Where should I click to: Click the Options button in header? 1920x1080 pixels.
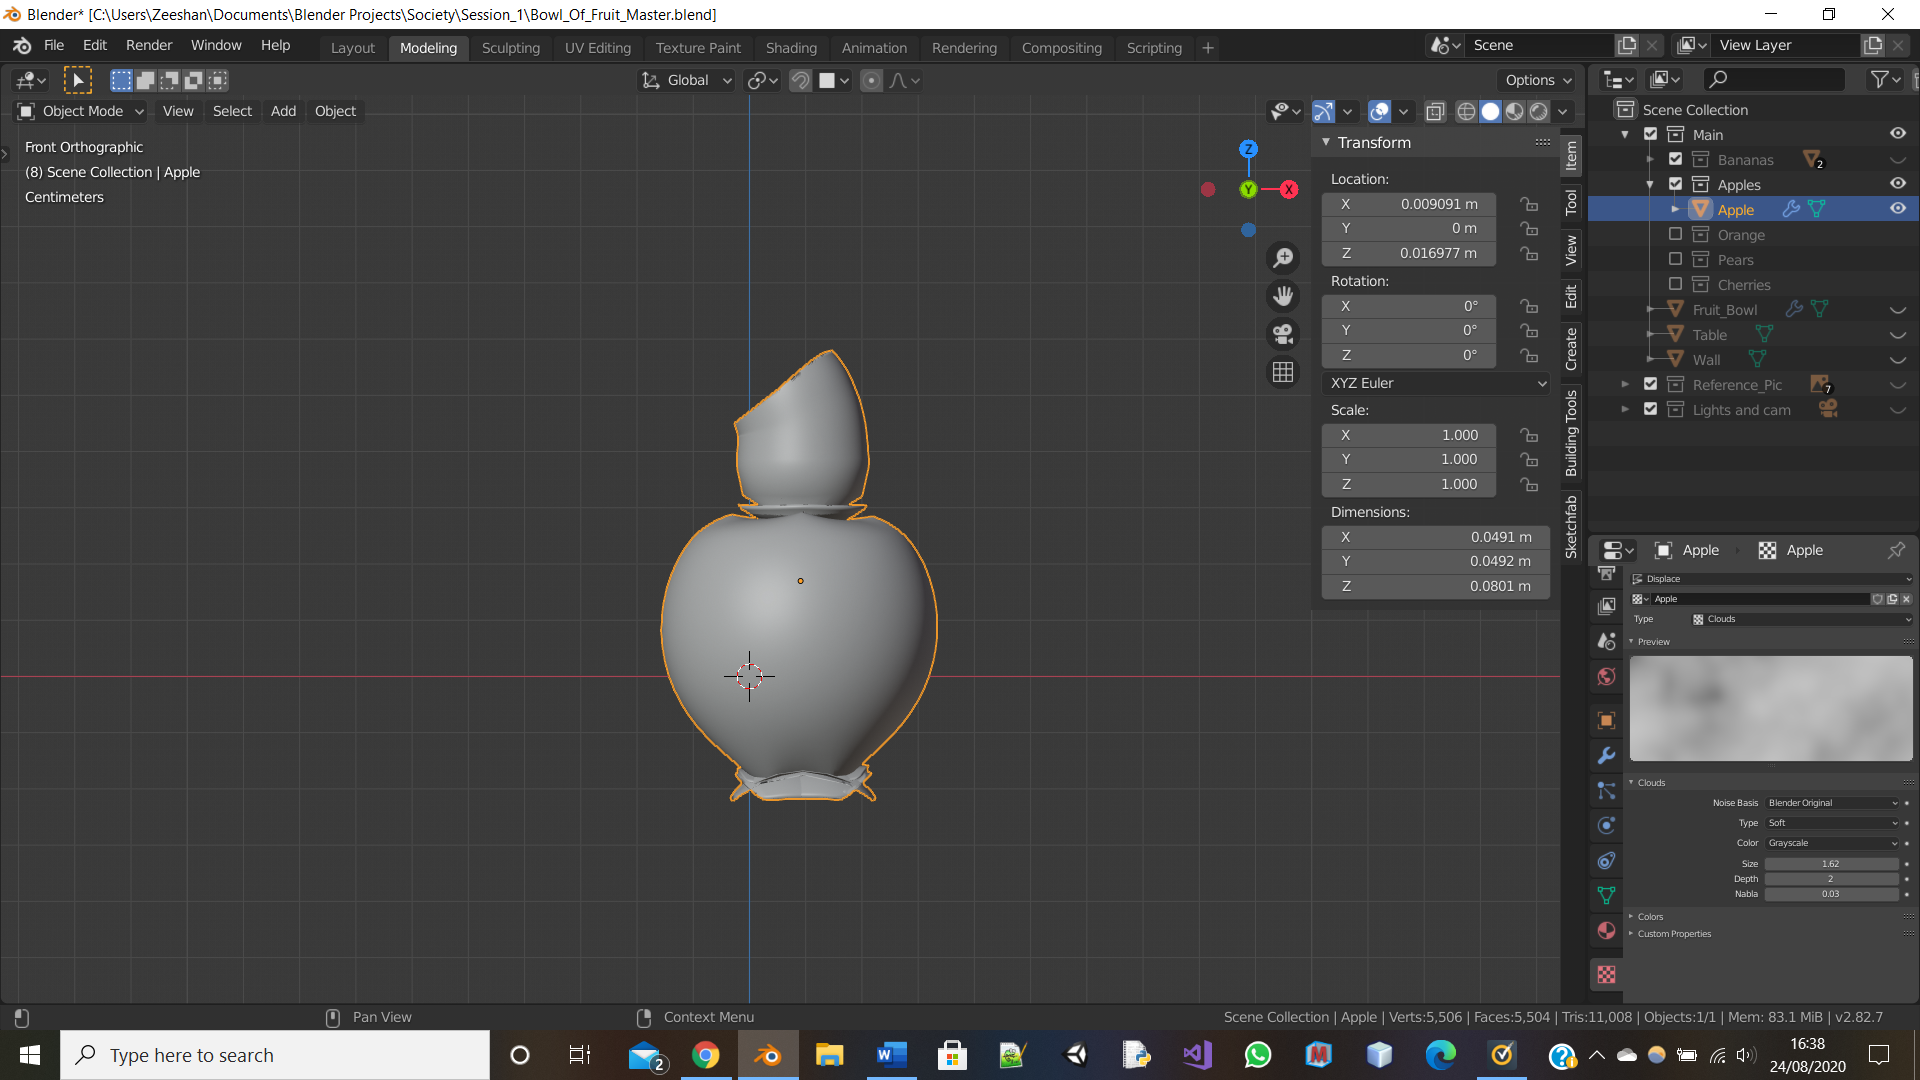point(1537,80)
